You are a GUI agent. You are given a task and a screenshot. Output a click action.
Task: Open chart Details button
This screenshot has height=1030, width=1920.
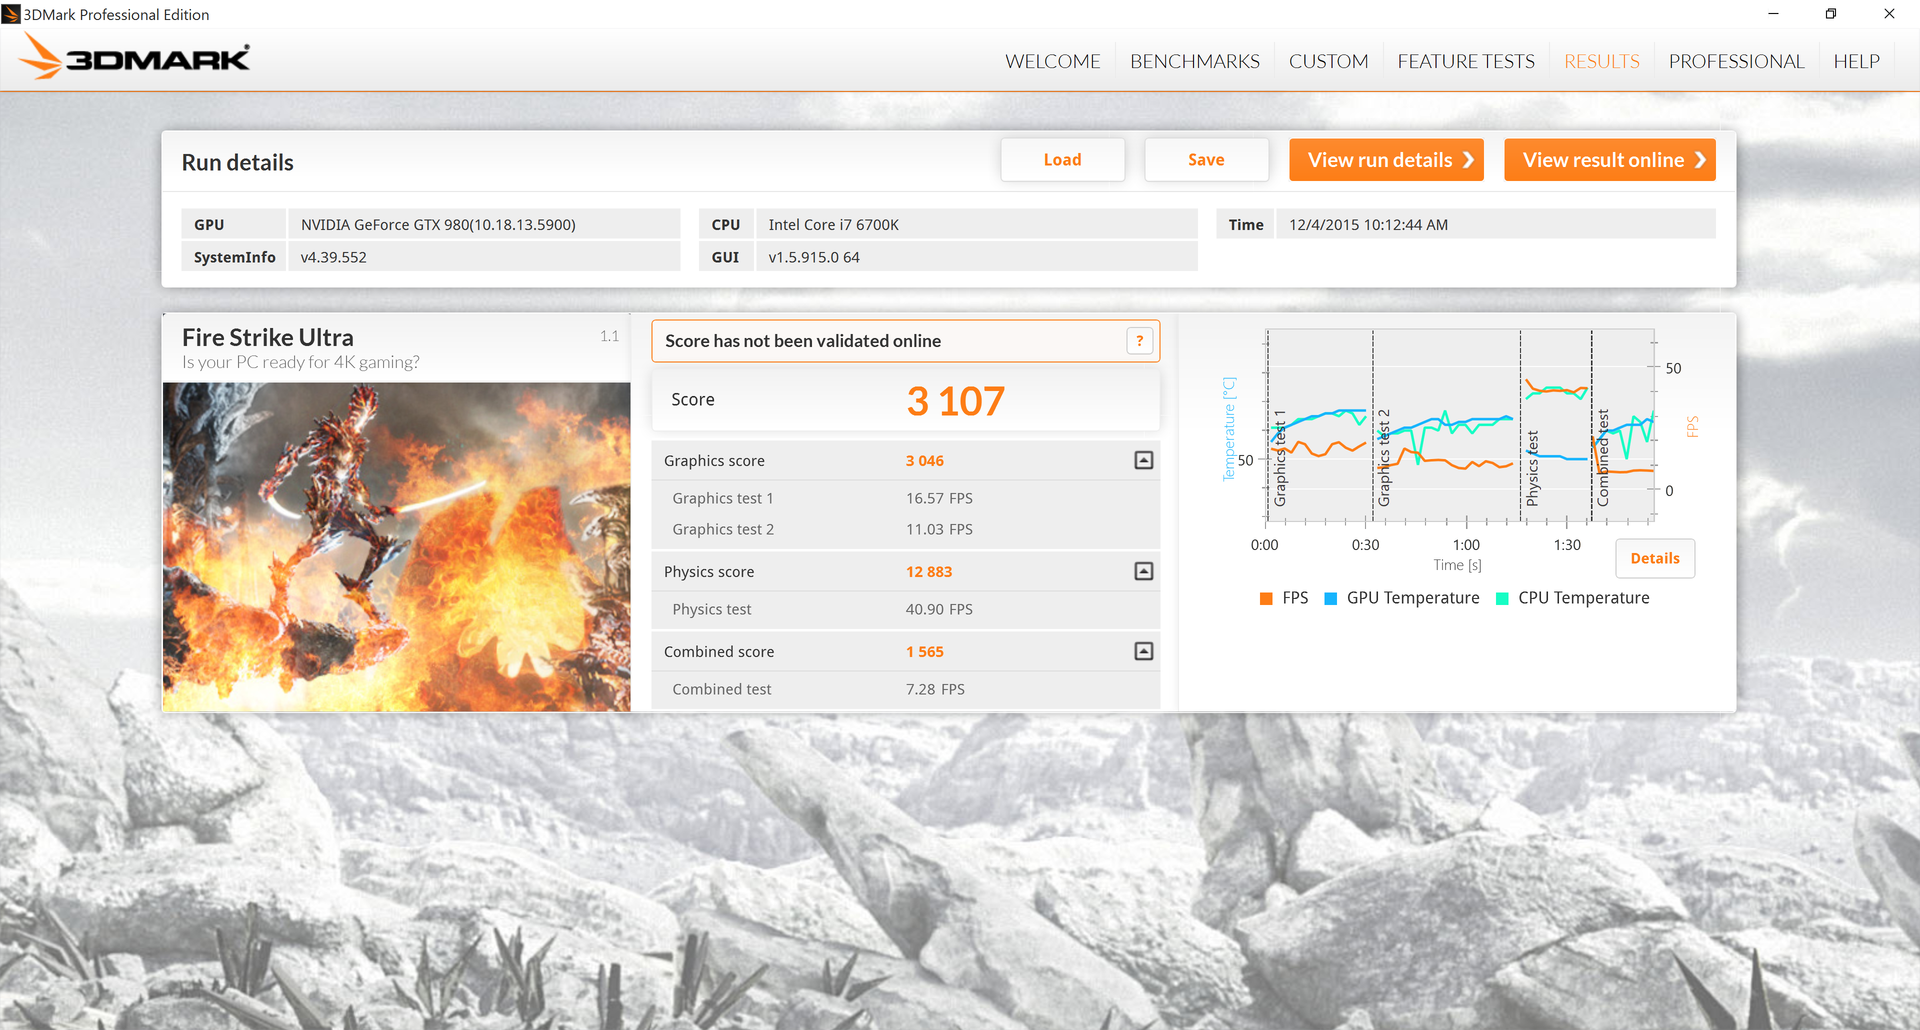coord(1655,558)
